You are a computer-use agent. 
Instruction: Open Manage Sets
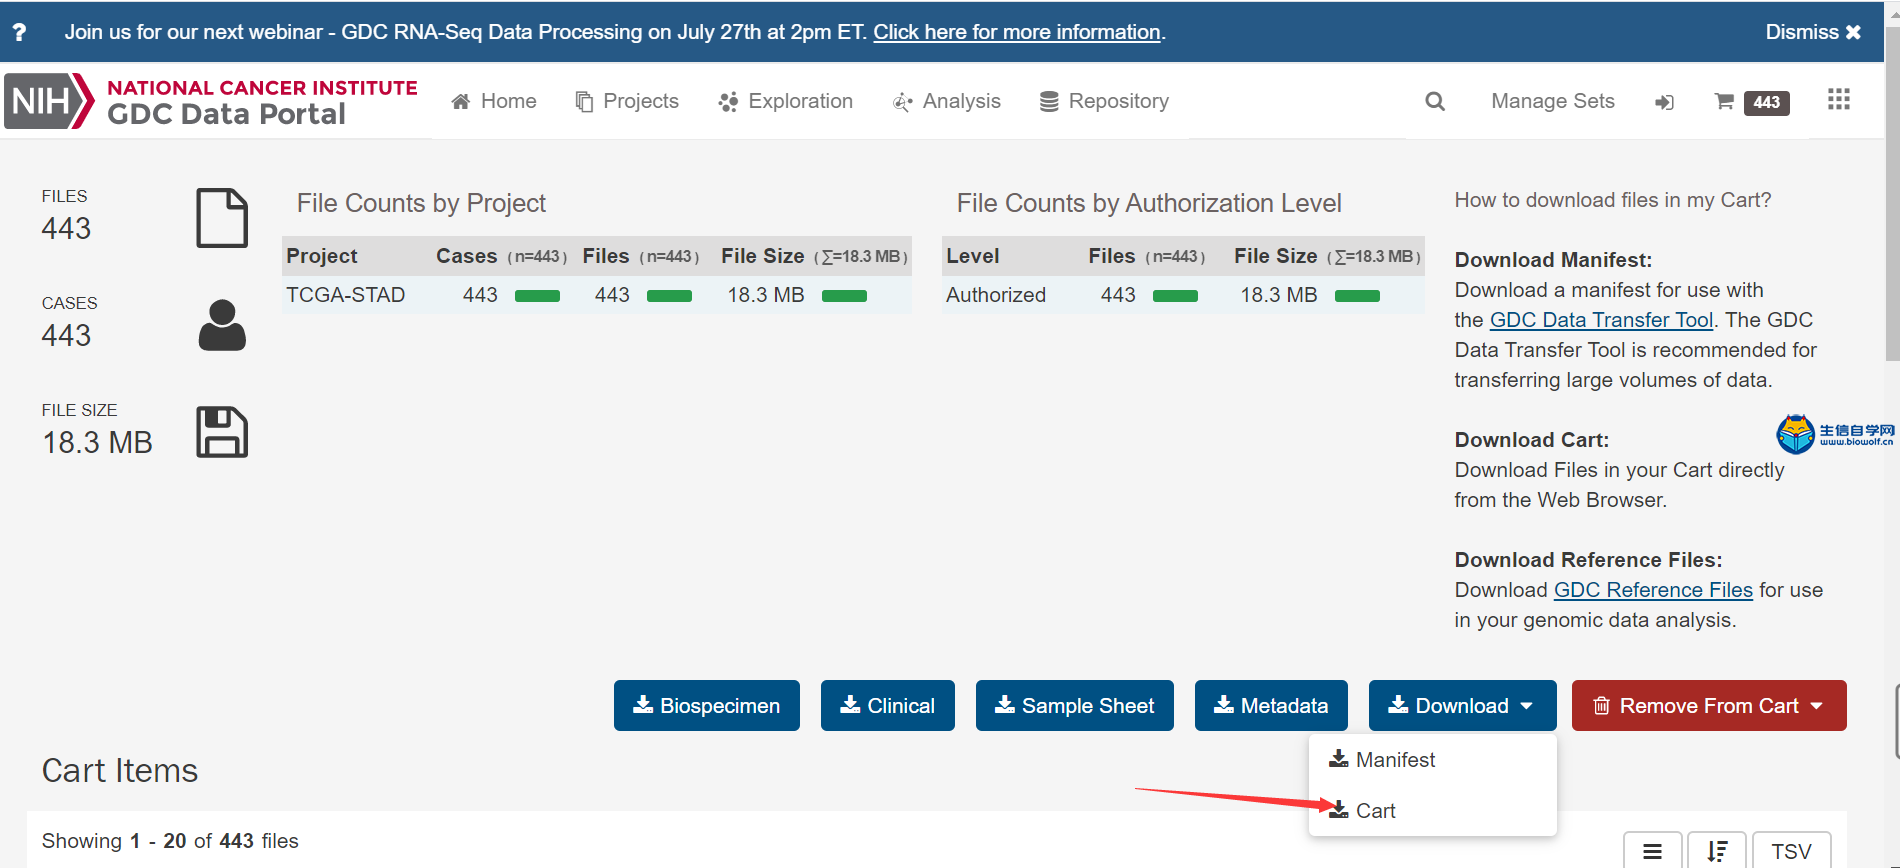(1553, 101)
